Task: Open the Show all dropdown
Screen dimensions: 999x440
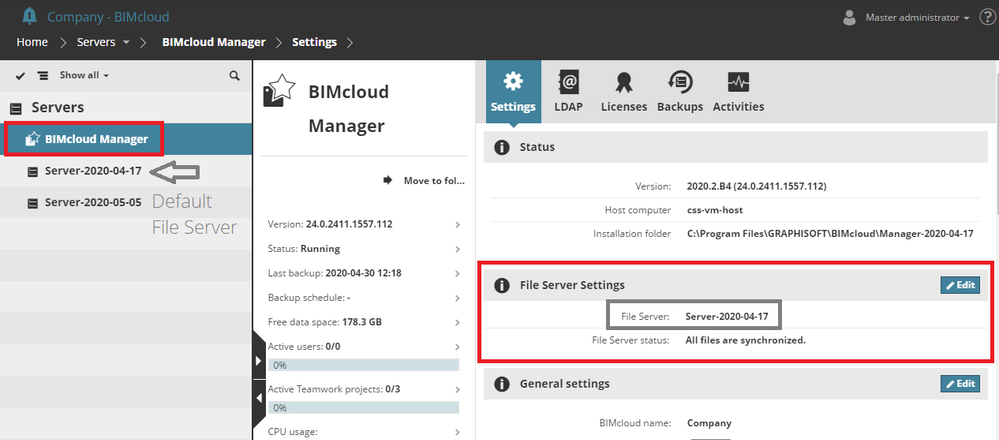Action: click(x=84, y=75)
